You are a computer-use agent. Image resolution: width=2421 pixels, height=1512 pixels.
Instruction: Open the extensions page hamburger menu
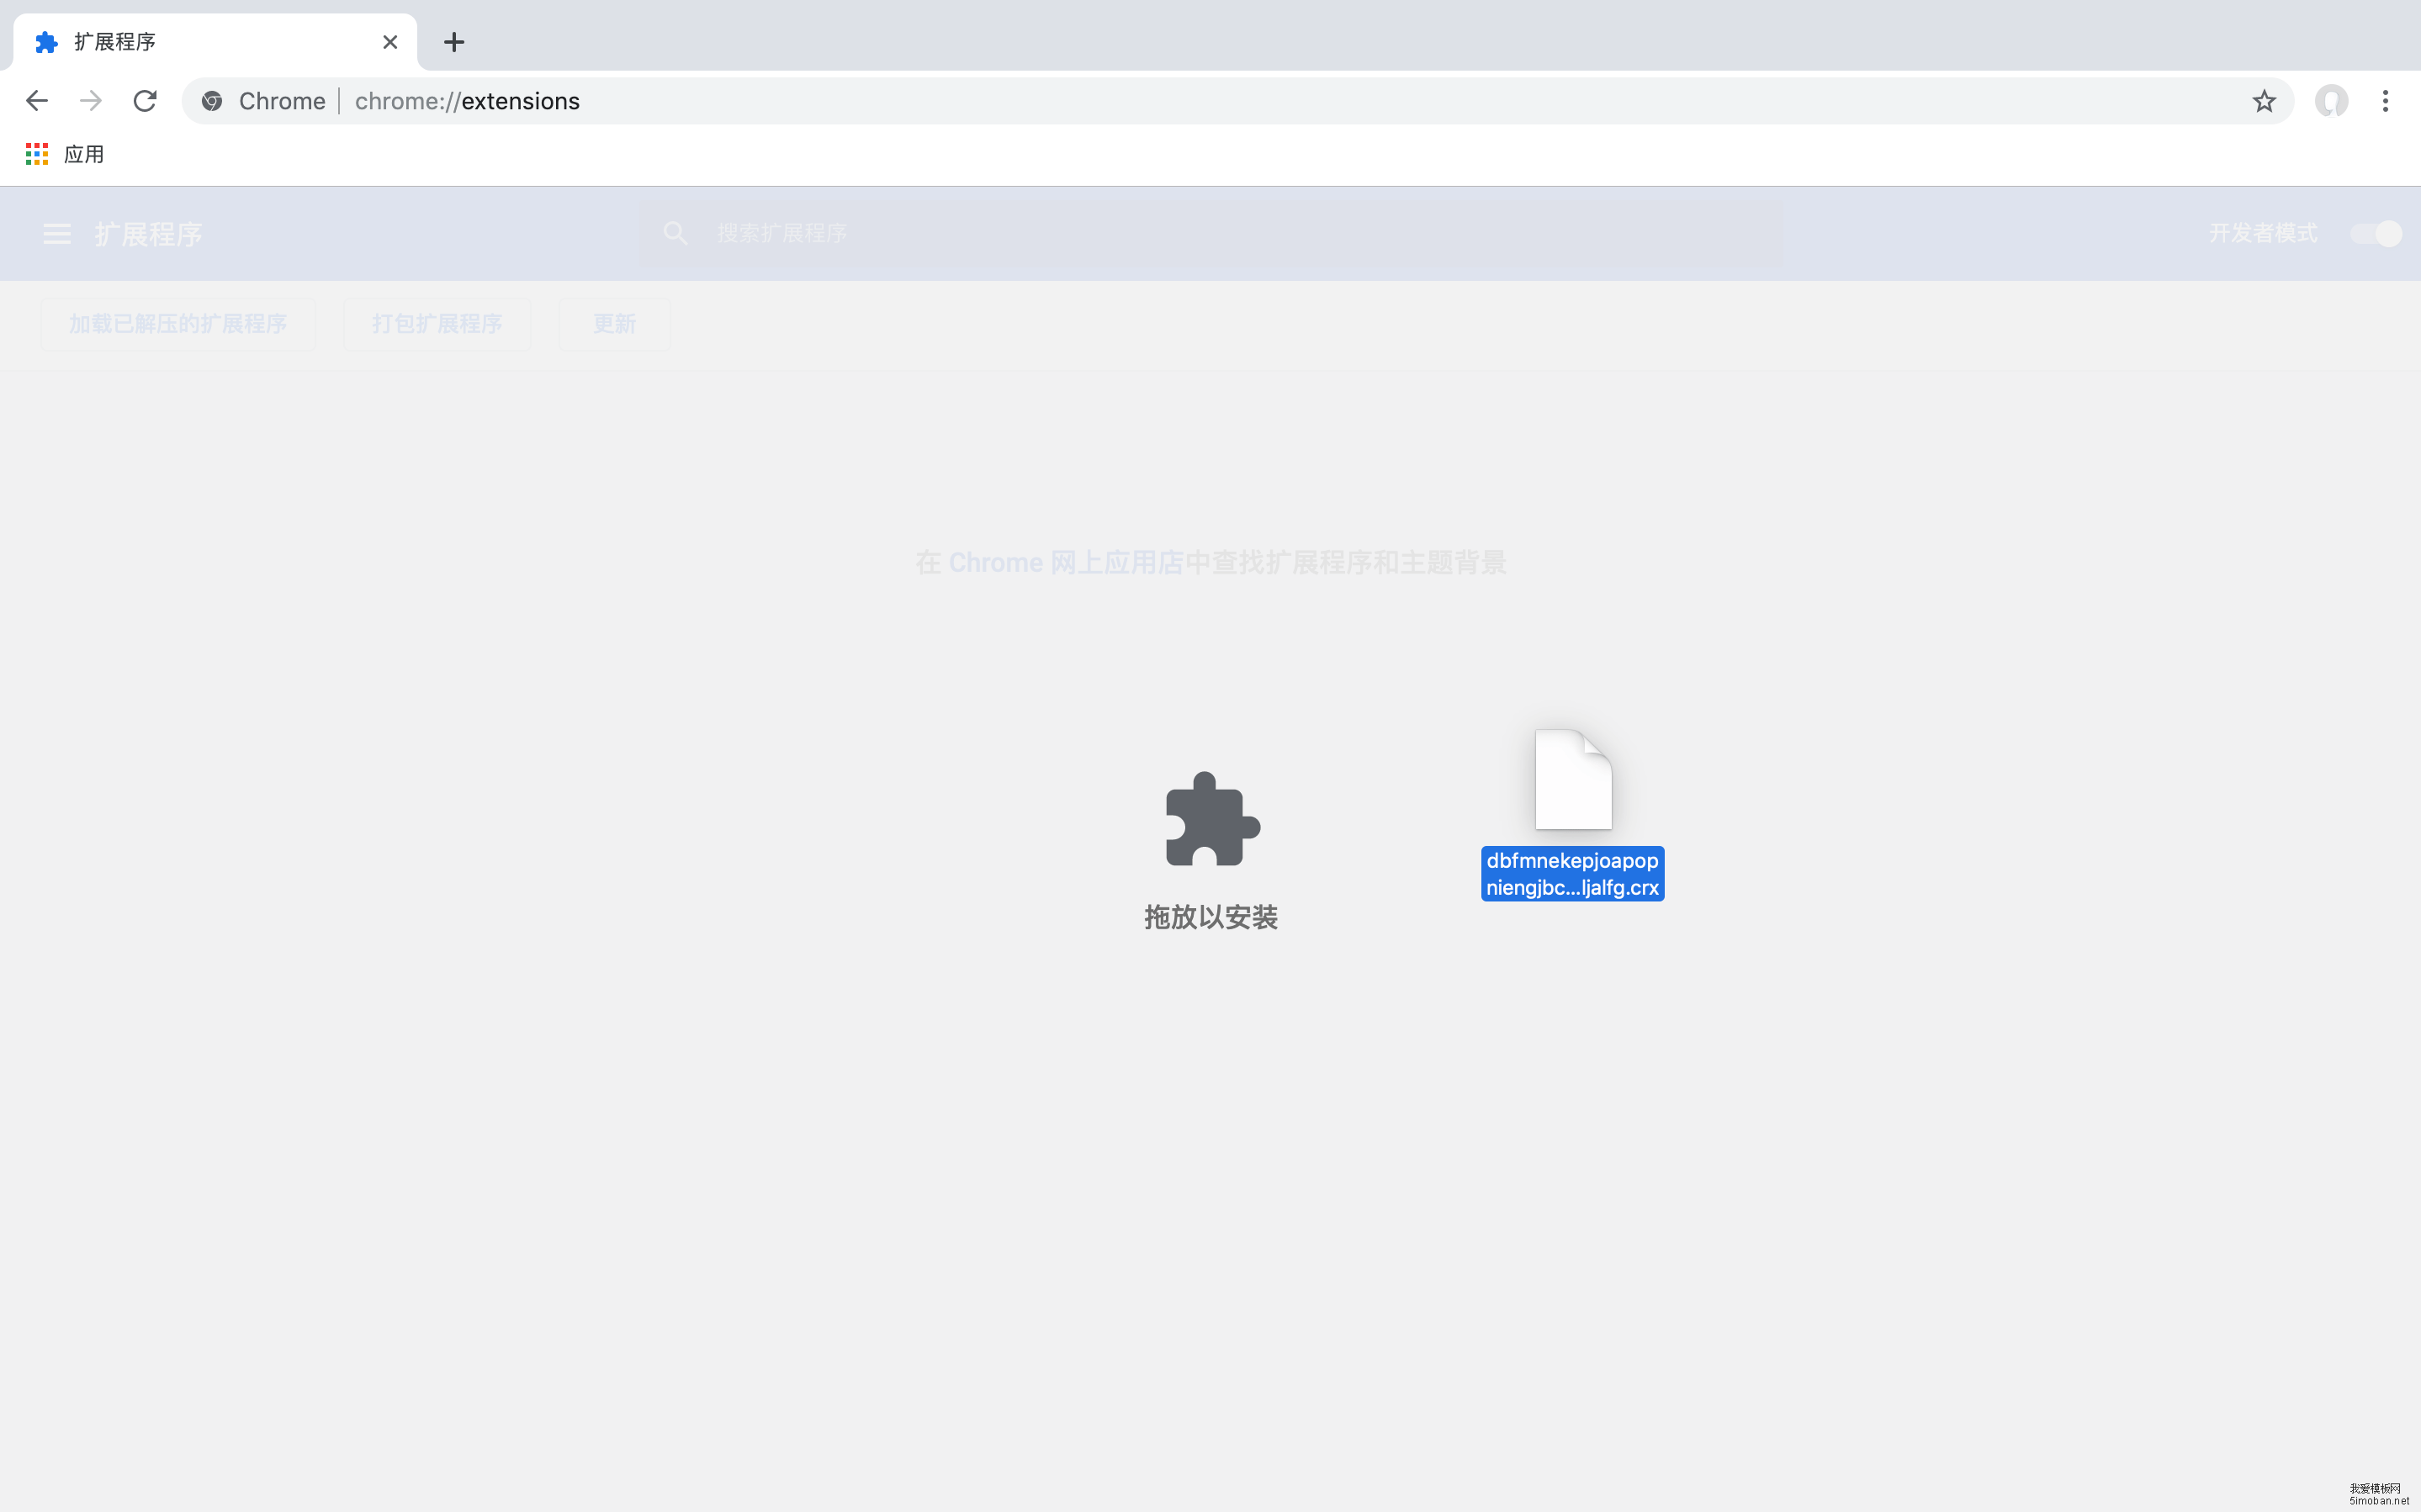point(56,233)
